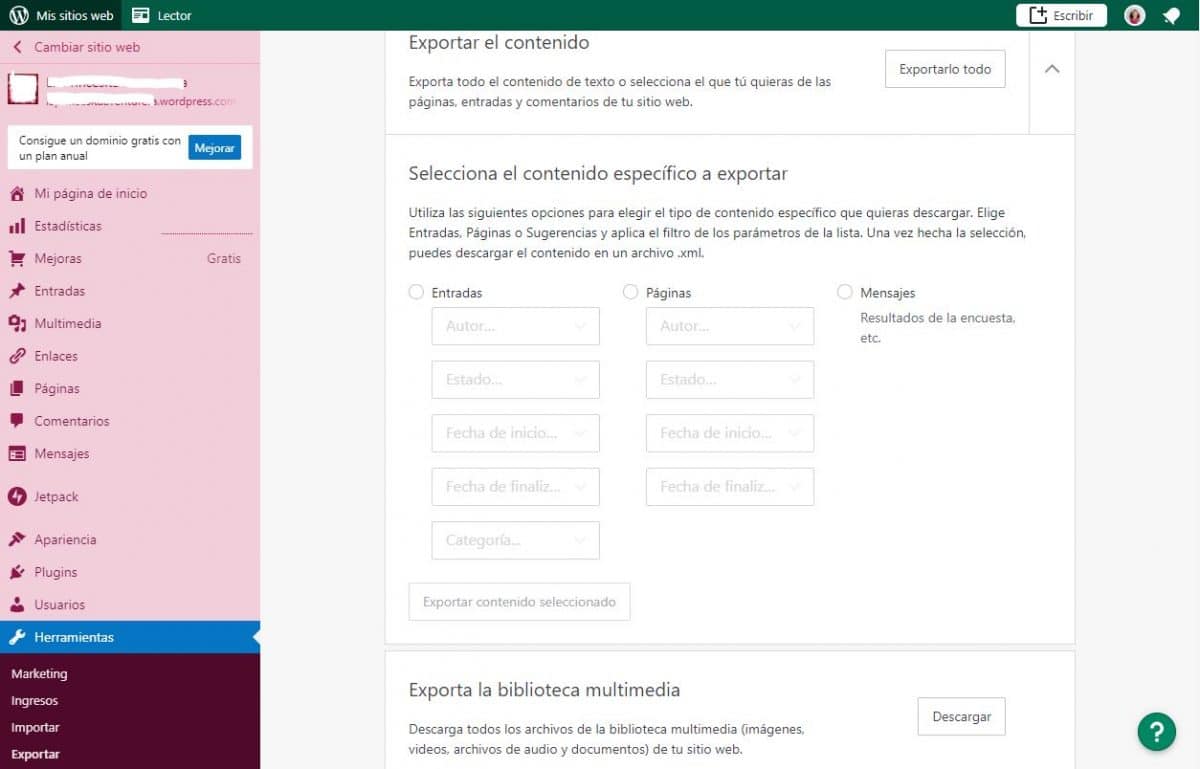Click the Entradas pin icon

[17, 291]
